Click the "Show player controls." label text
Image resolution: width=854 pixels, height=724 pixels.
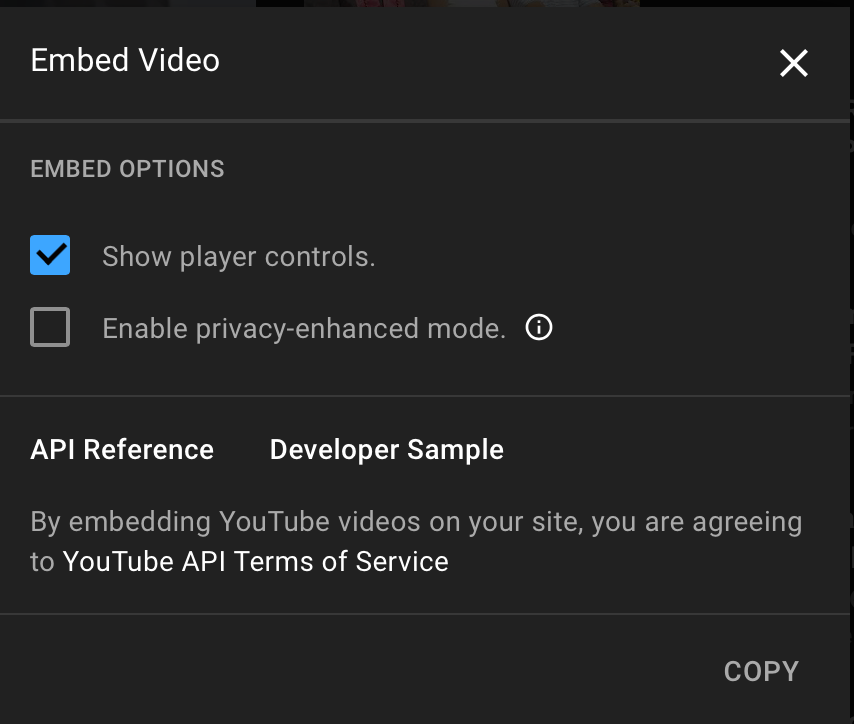click(x=238, y=257)
